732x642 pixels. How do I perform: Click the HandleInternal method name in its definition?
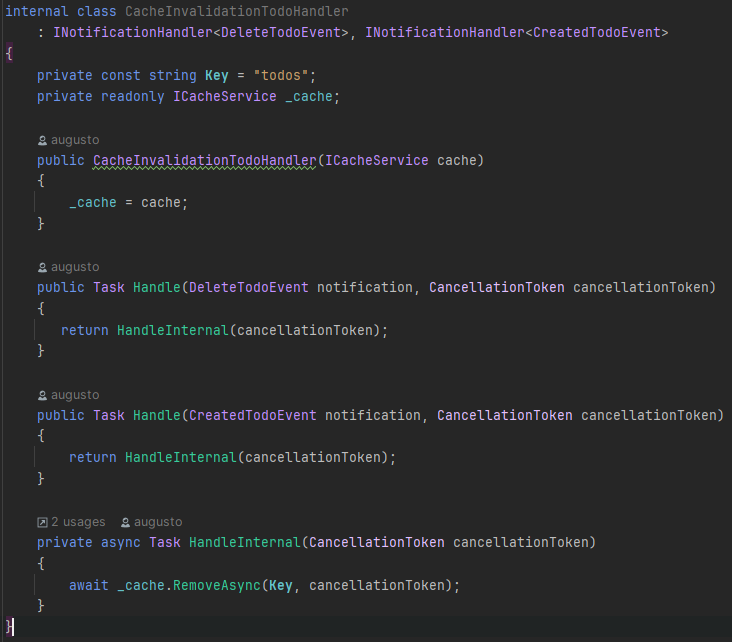click(x=244, y=542)
